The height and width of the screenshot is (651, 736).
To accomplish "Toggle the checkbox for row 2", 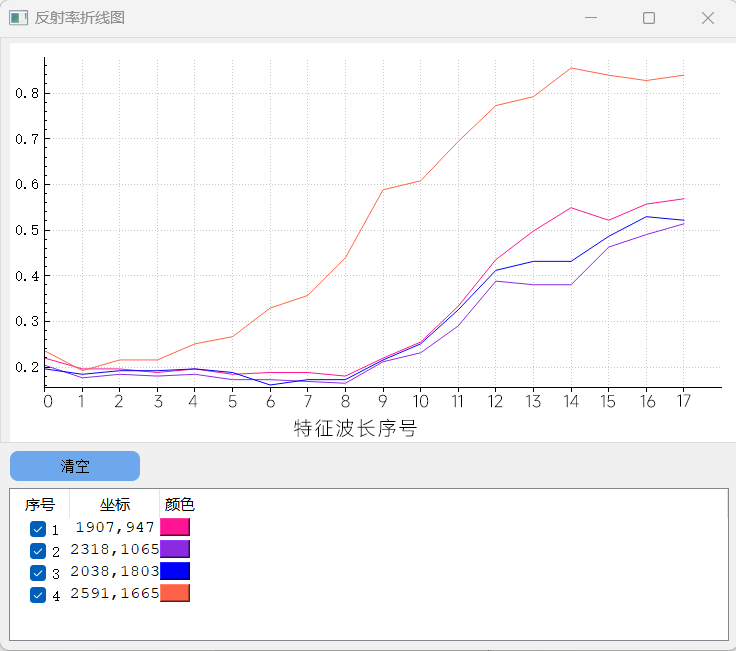I will pos(38,551).
